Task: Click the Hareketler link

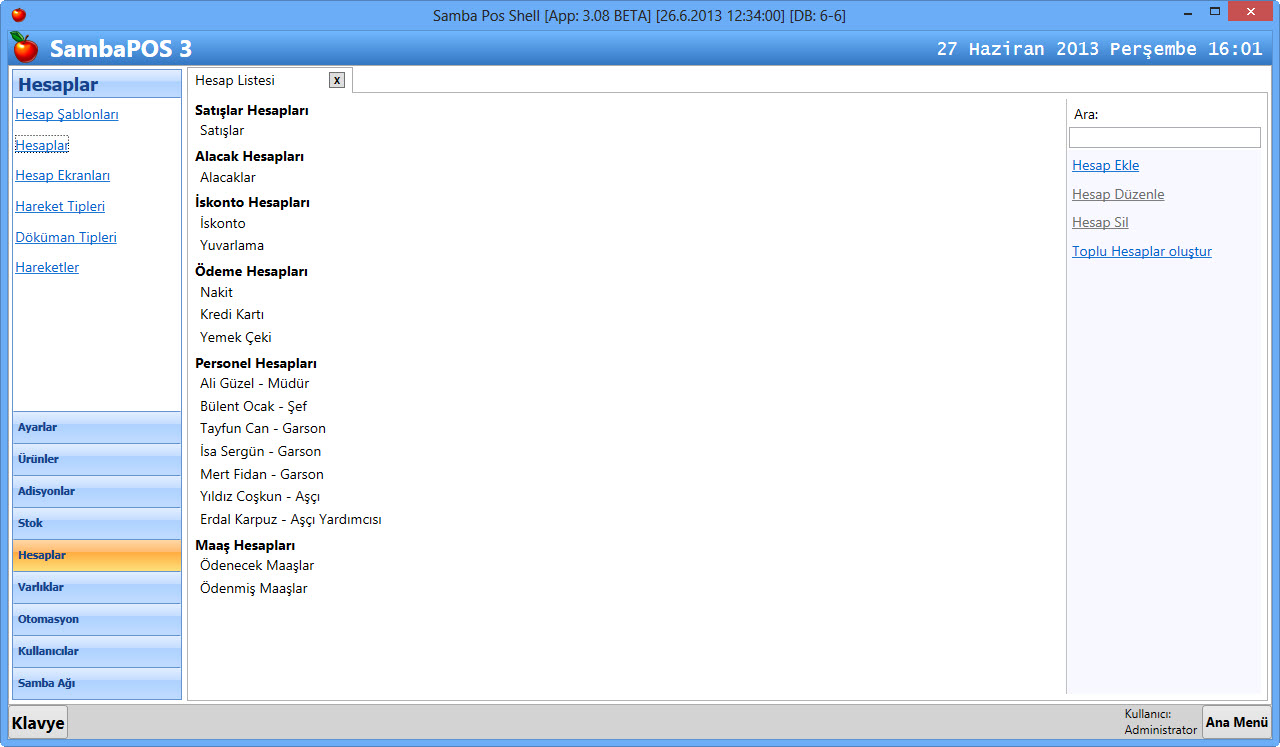Action: tap(47, 268)
